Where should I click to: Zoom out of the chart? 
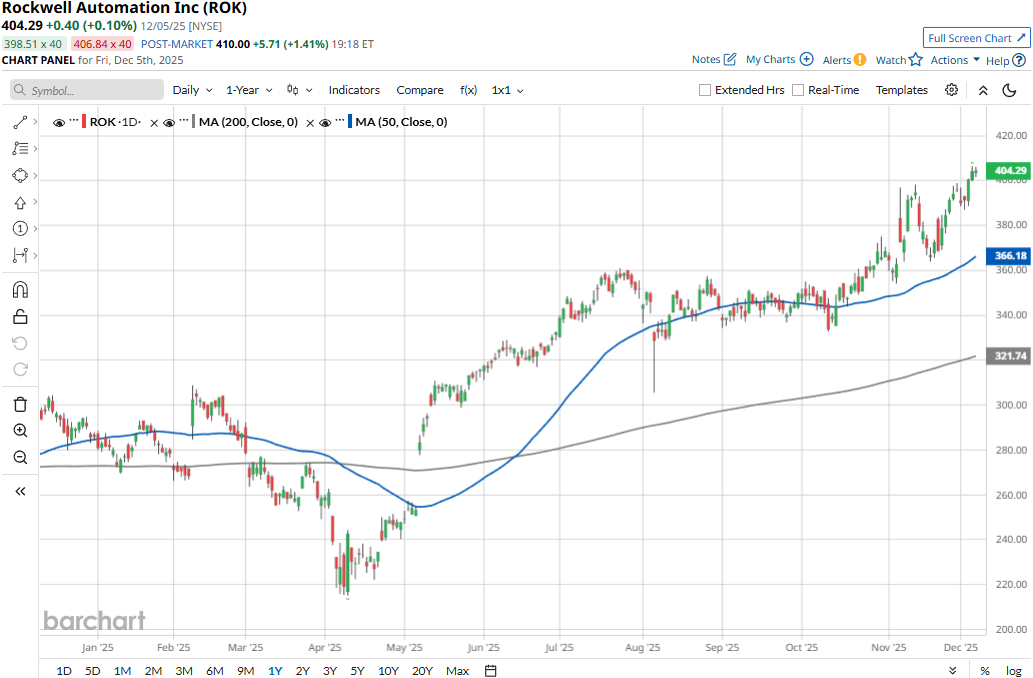pos(20,457)
